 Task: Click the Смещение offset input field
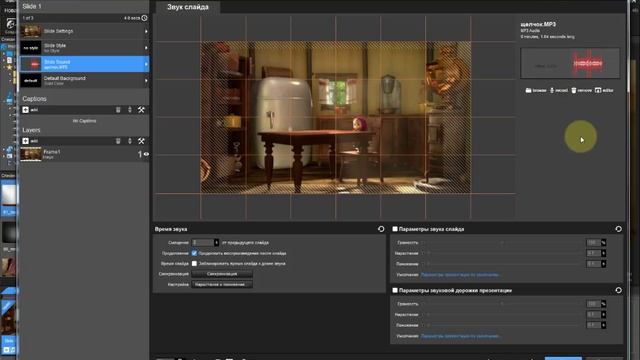click(203, 242)
